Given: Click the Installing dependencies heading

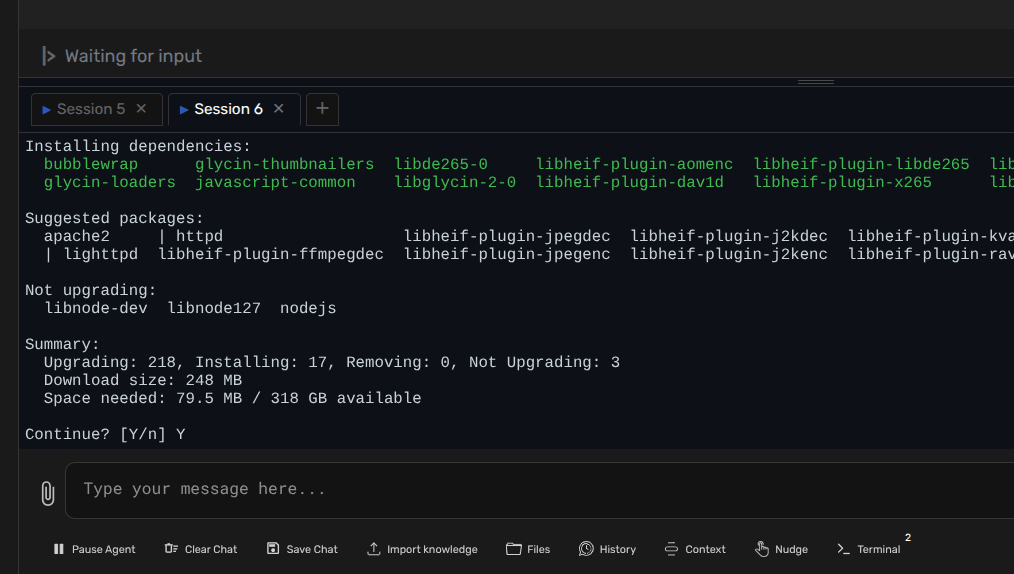Looking at the screenshot, I should tap(138, 146).
